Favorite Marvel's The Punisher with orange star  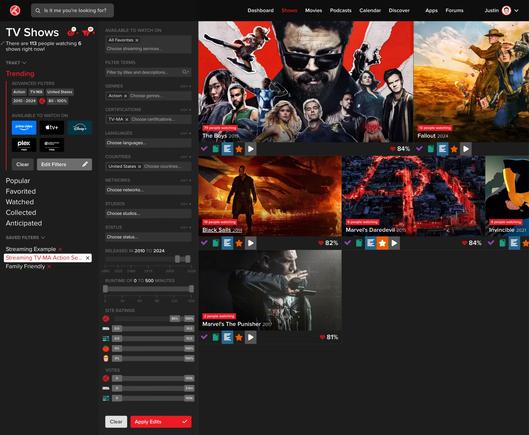(239, 337)
